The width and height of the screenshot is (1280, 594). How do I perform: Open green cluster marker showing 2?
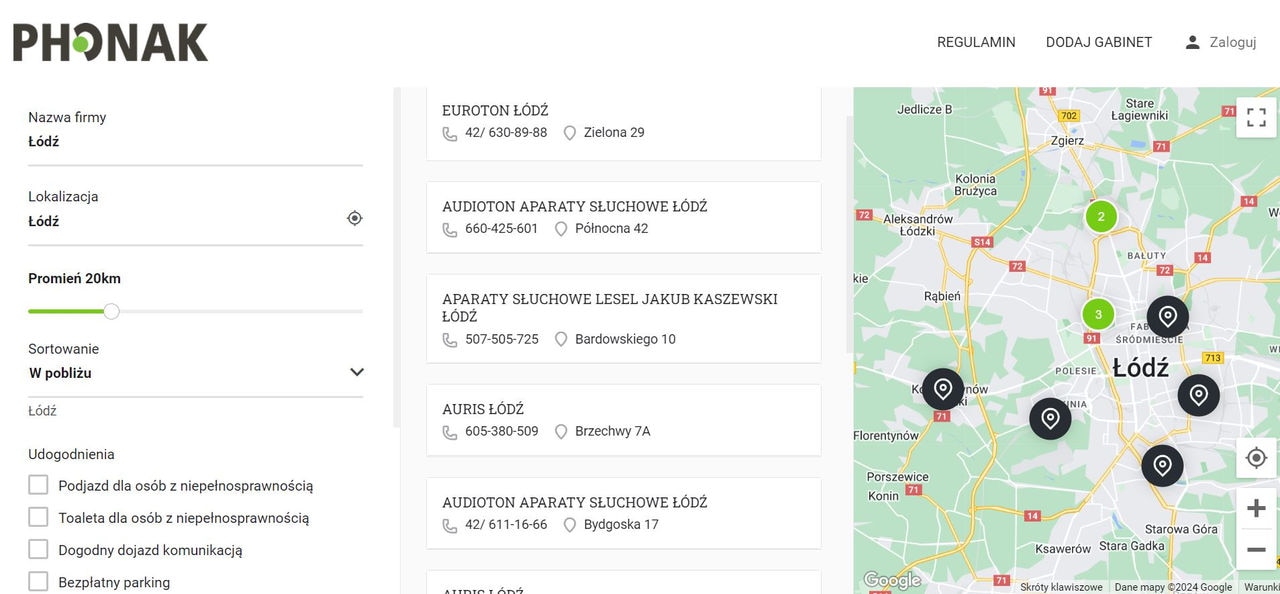[x=1101, y=216]
